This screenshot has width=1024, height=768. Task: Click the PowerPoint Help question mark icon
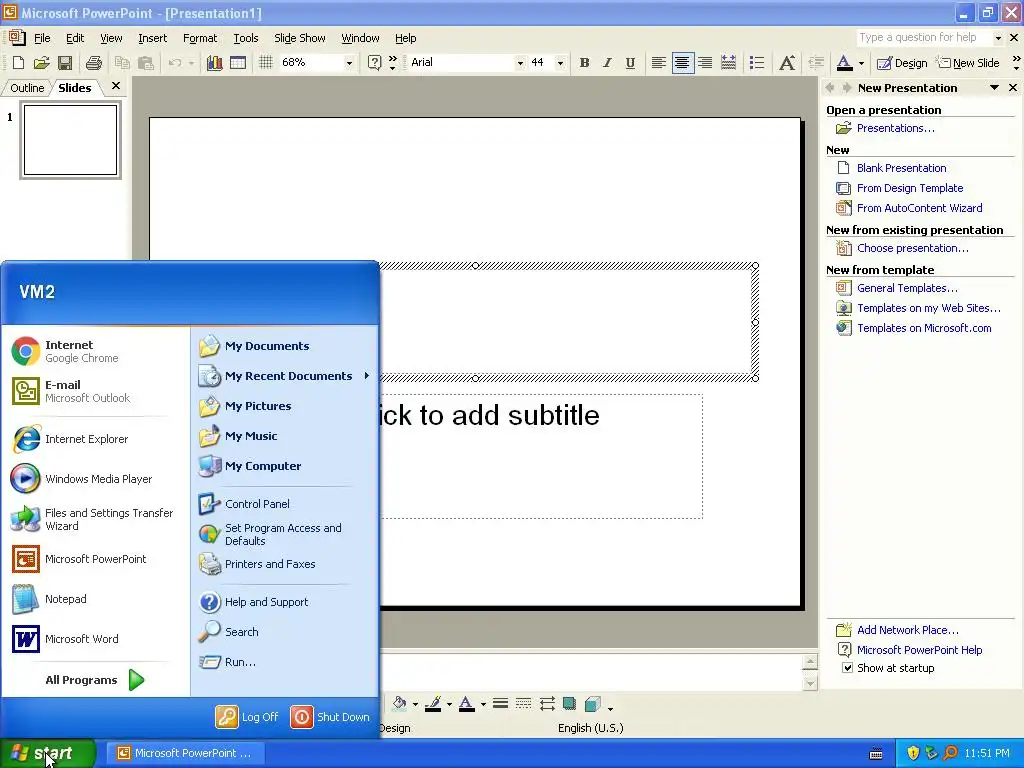(374, 63)
